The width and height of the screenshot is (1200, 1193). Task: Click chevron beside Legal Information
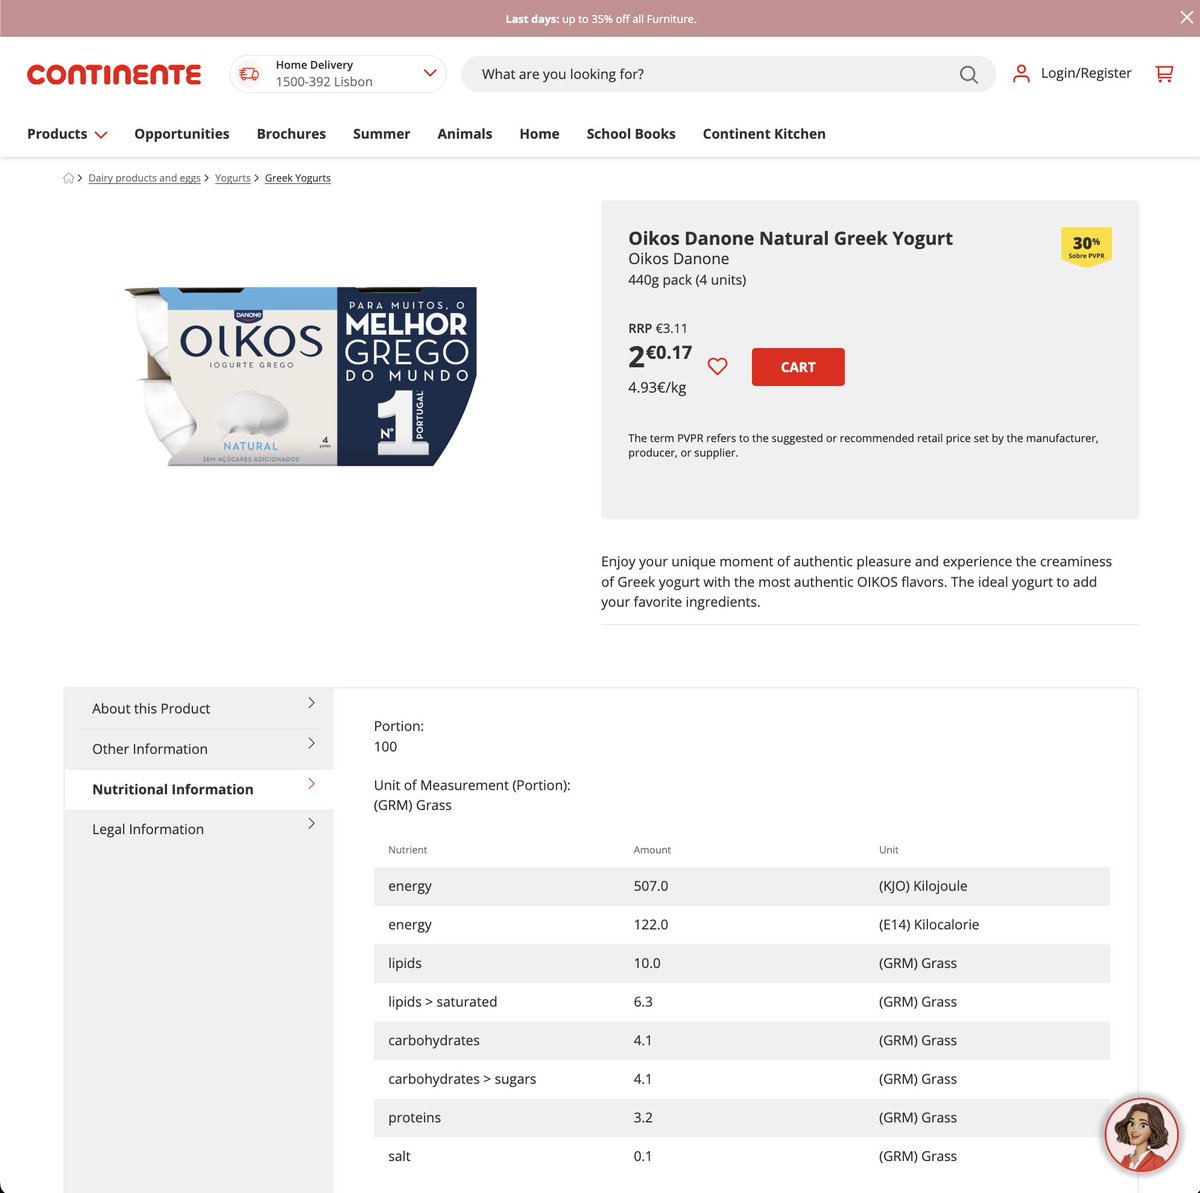pos(311,823)
